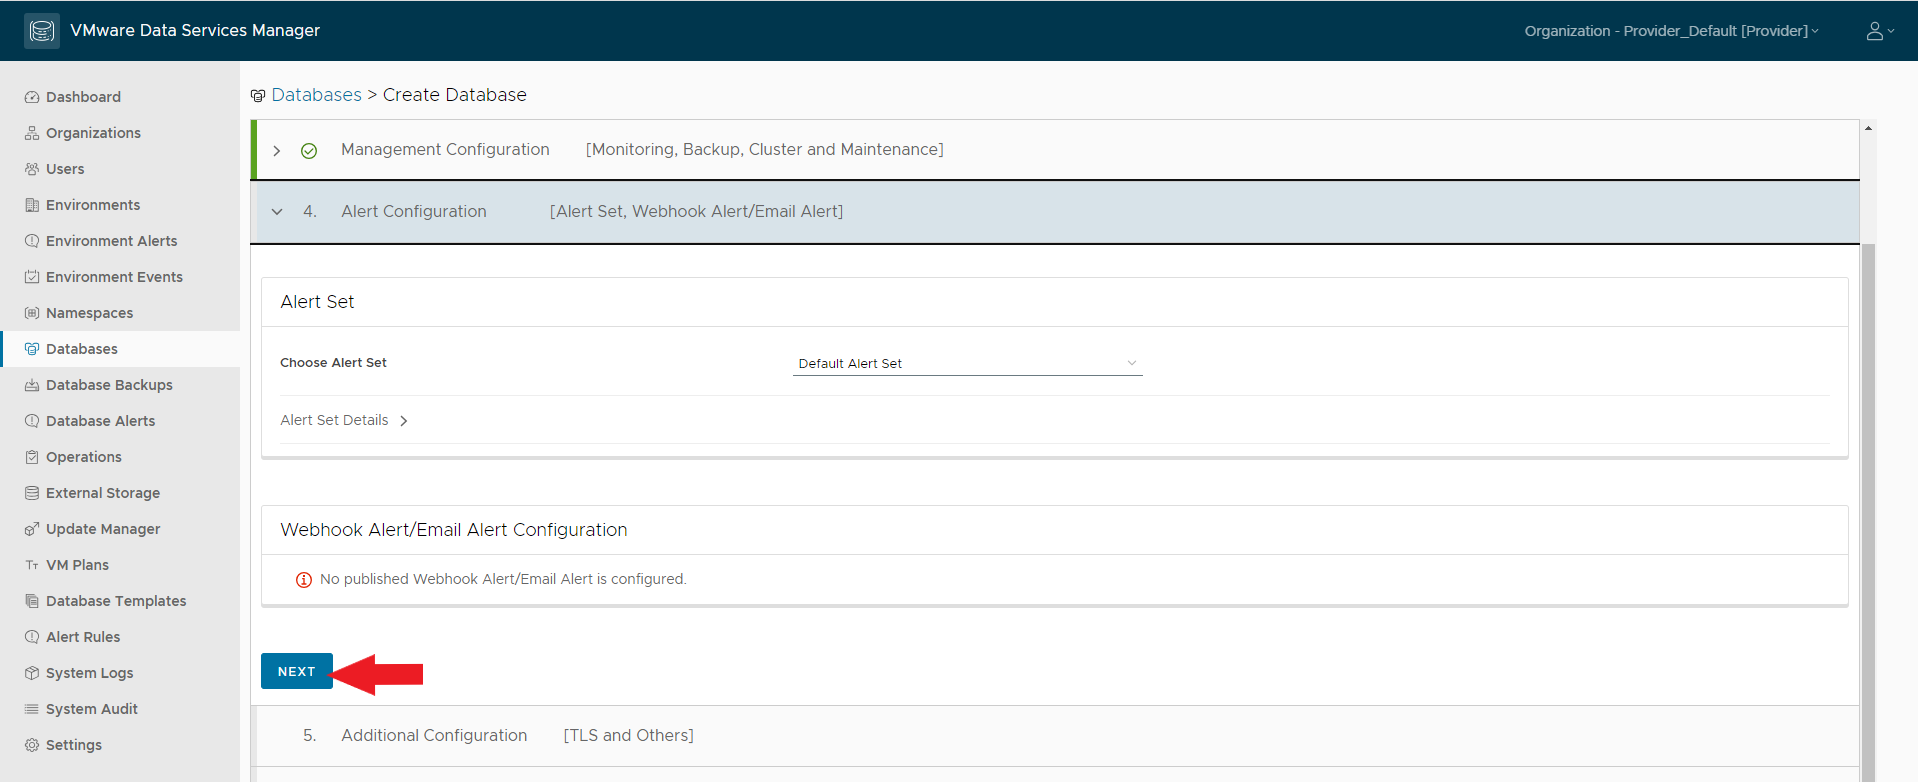The width and height of the screenshot is (1918, 782).
Task: Click the breadcrumb database icon
Action: [x=258, y=96]
